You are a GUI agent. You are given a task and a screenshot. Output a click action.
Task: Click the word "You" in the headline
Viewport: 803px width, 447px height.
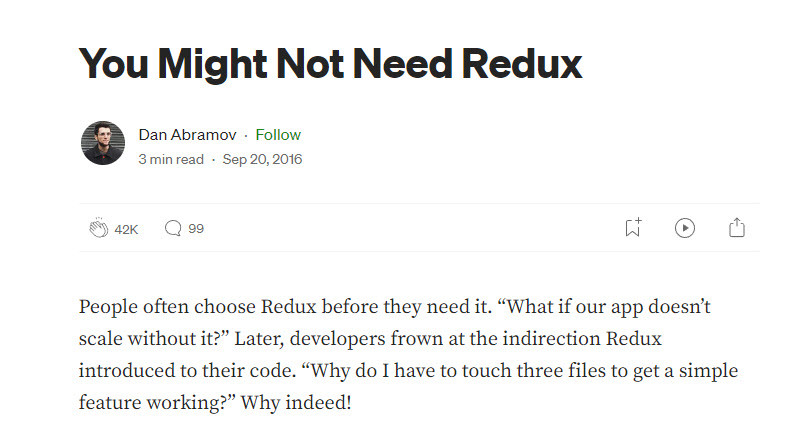pos(115,63)
